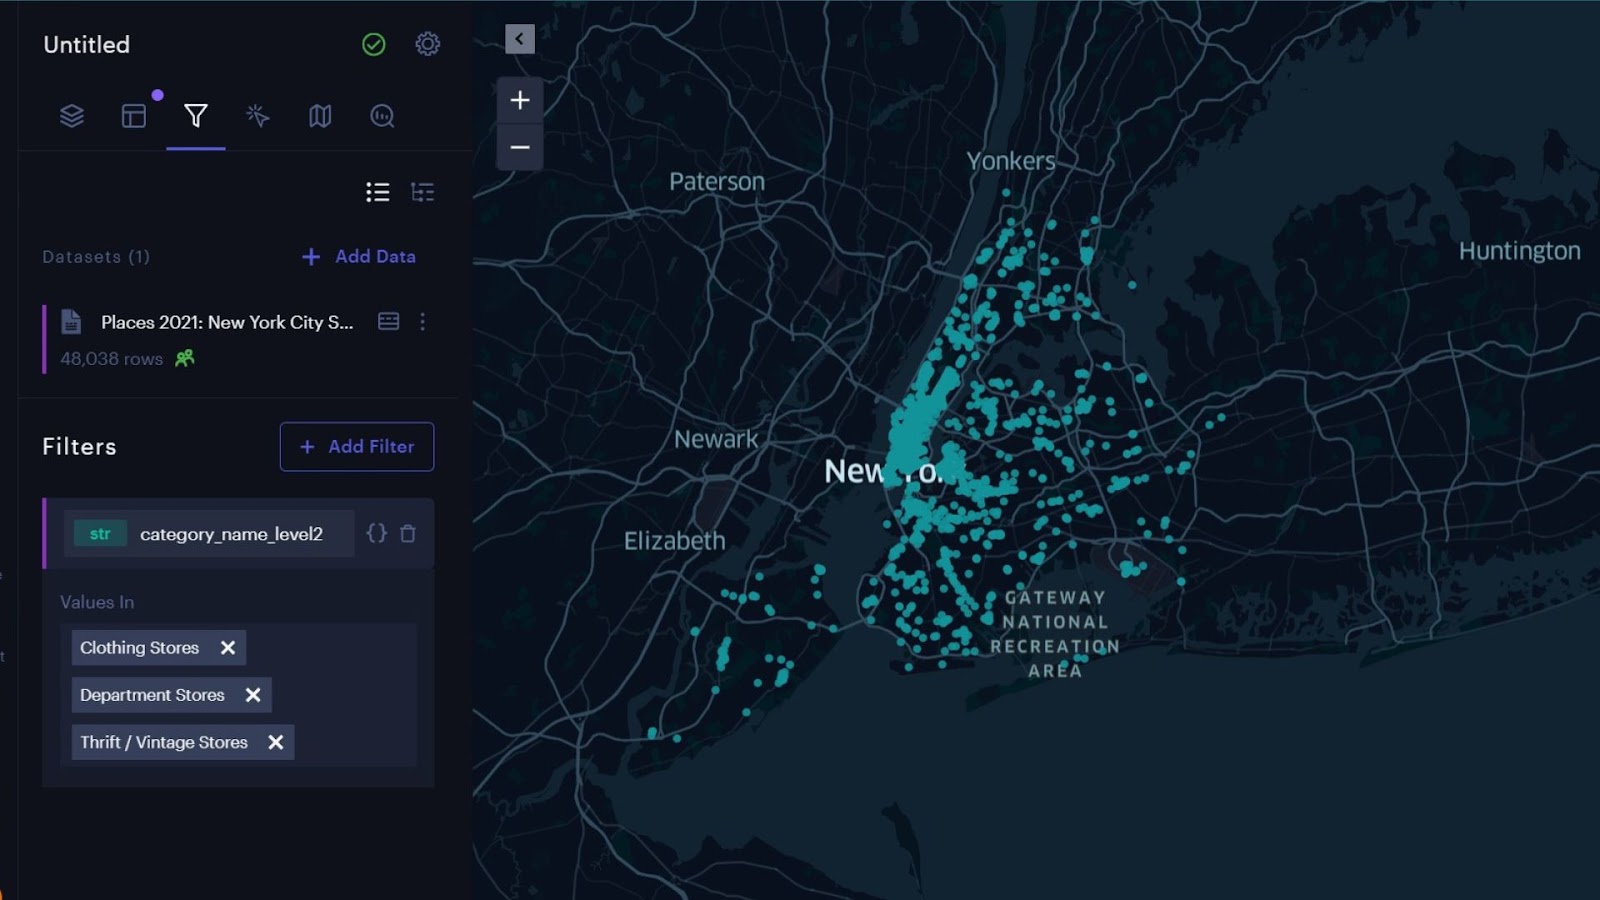Click the Untitled map title
The width and height of the screenshot is (1600, 900).
point(87,45)
